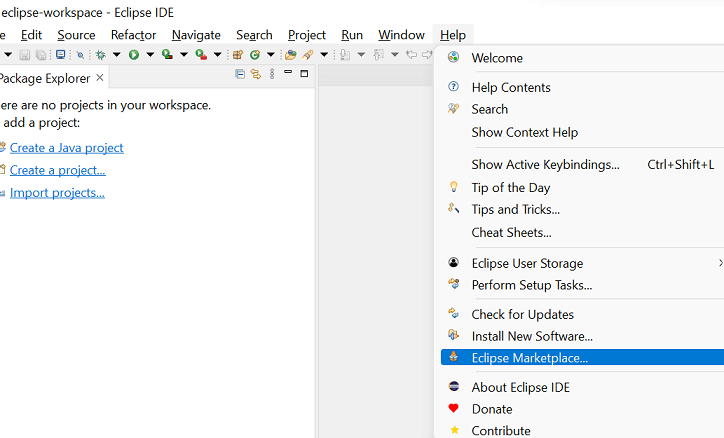The image size is (724, 438).
Task: Expand the Previous Annotation dropdown arrow
Action: pyautogui.click(x=395, y=54)
